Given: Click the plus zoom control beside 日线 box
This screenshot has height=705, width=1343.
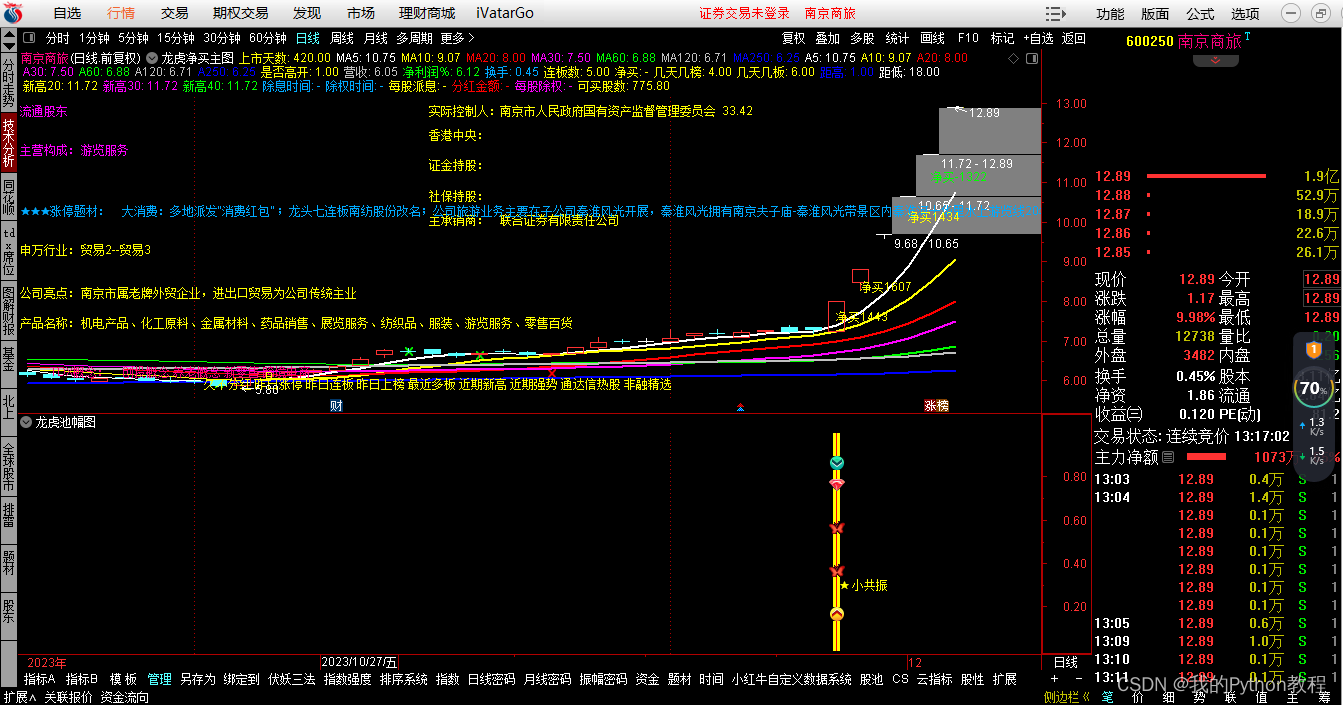Looking at the screenshot, I should click(1053, 679).
